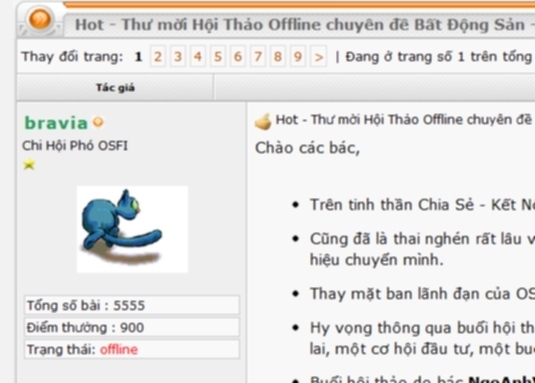Open bravia's blue cat avatar
This screenshot has height=383, width=535.
click(132, 229)
